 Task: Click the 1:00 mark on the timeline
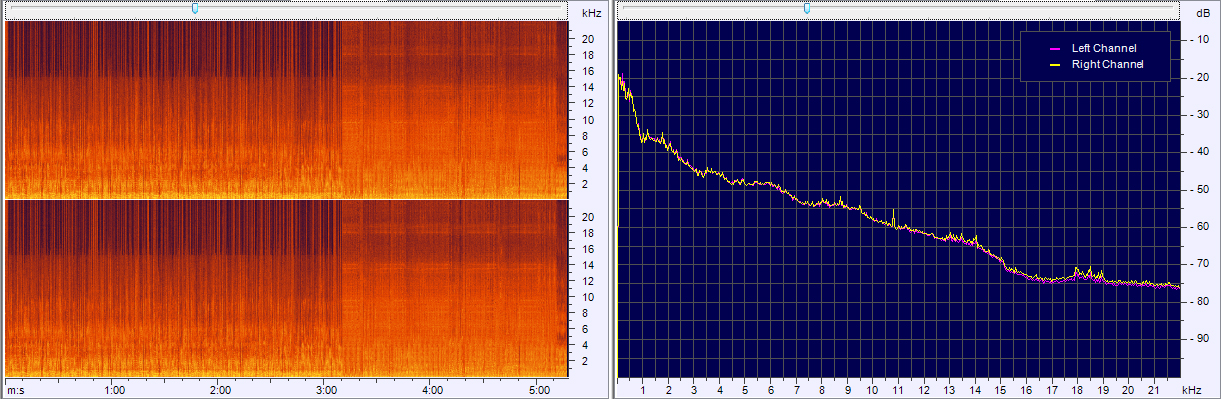click(114, 388)
